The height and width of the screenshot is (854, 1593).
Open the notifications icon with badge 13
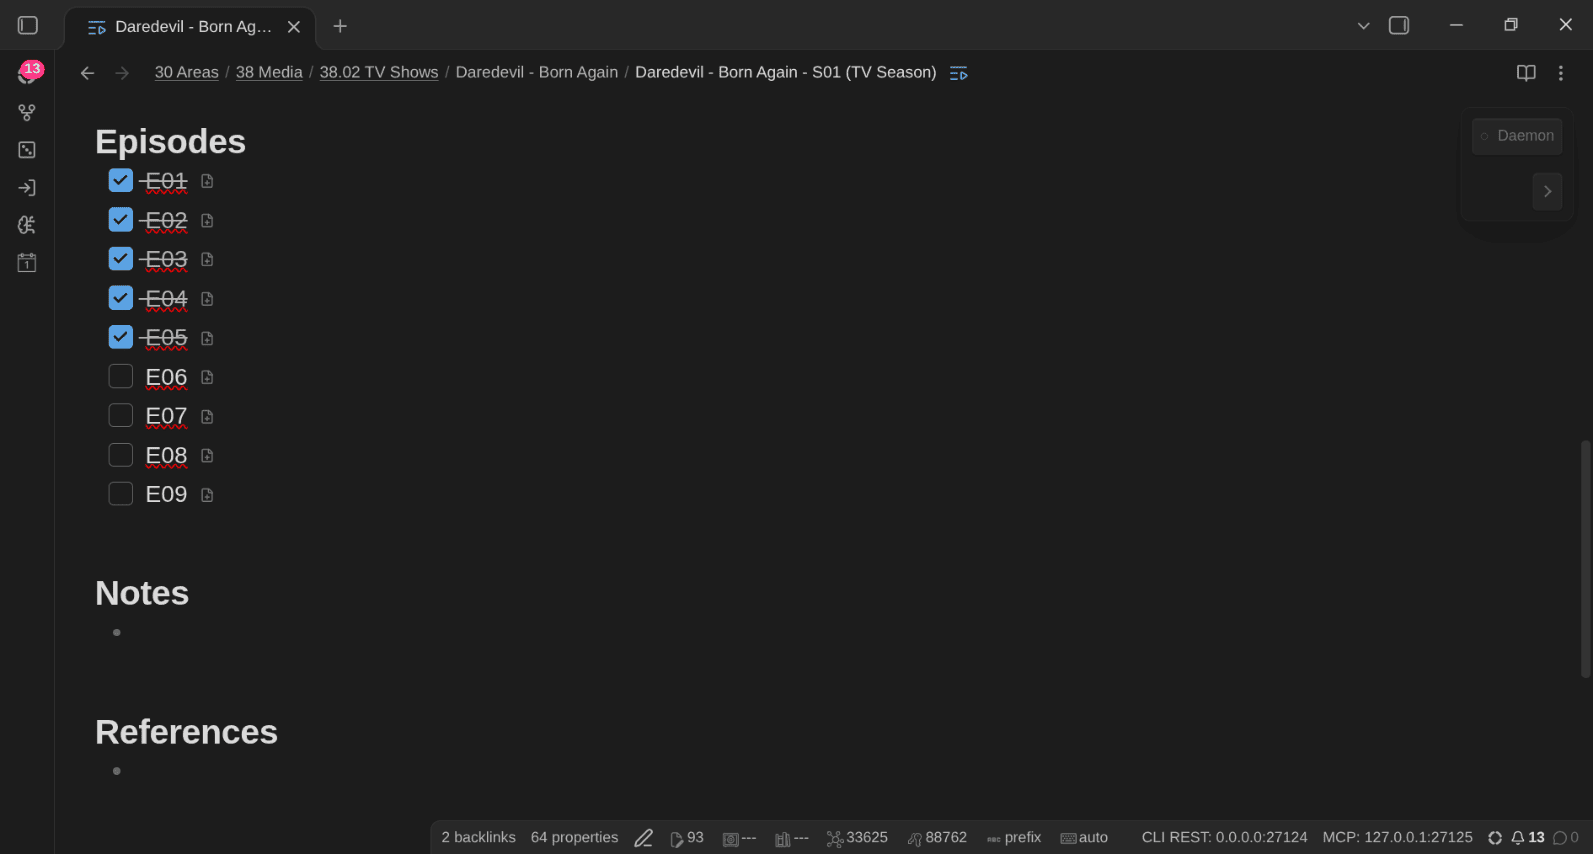pos(28,73)
